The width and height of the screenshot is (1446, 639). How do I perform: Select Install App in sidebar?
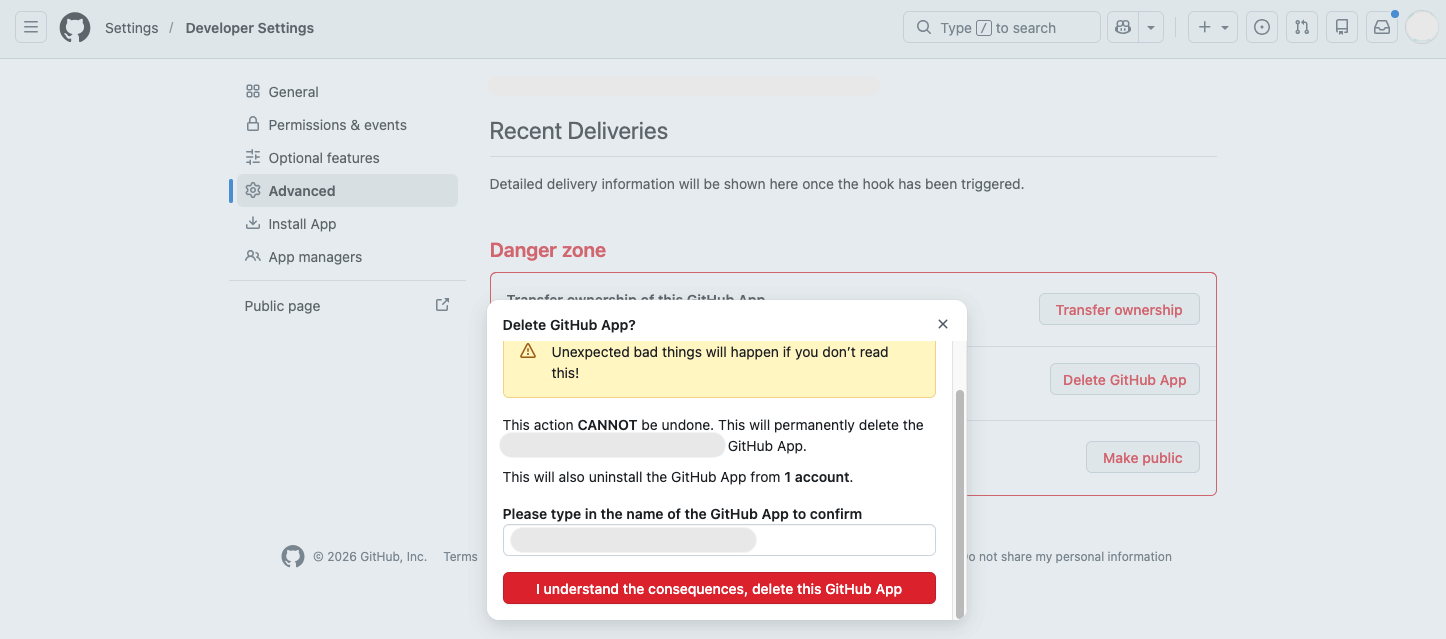pyautogui.click(x=347, y=224)
